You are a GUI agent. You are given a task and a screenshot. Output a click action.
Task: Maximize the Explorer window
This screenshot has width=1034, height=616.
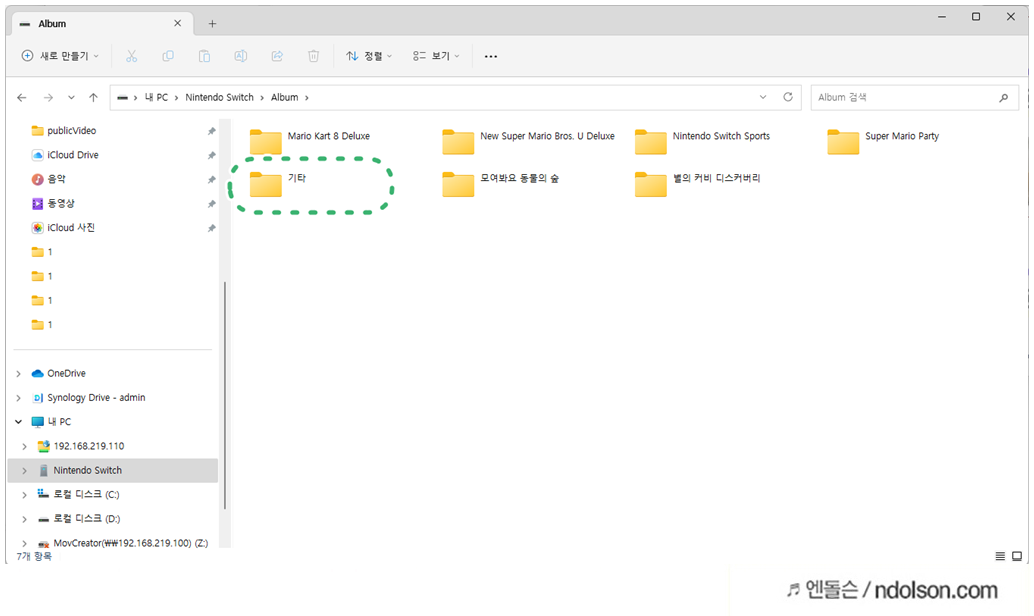click(x=976, y=16)
